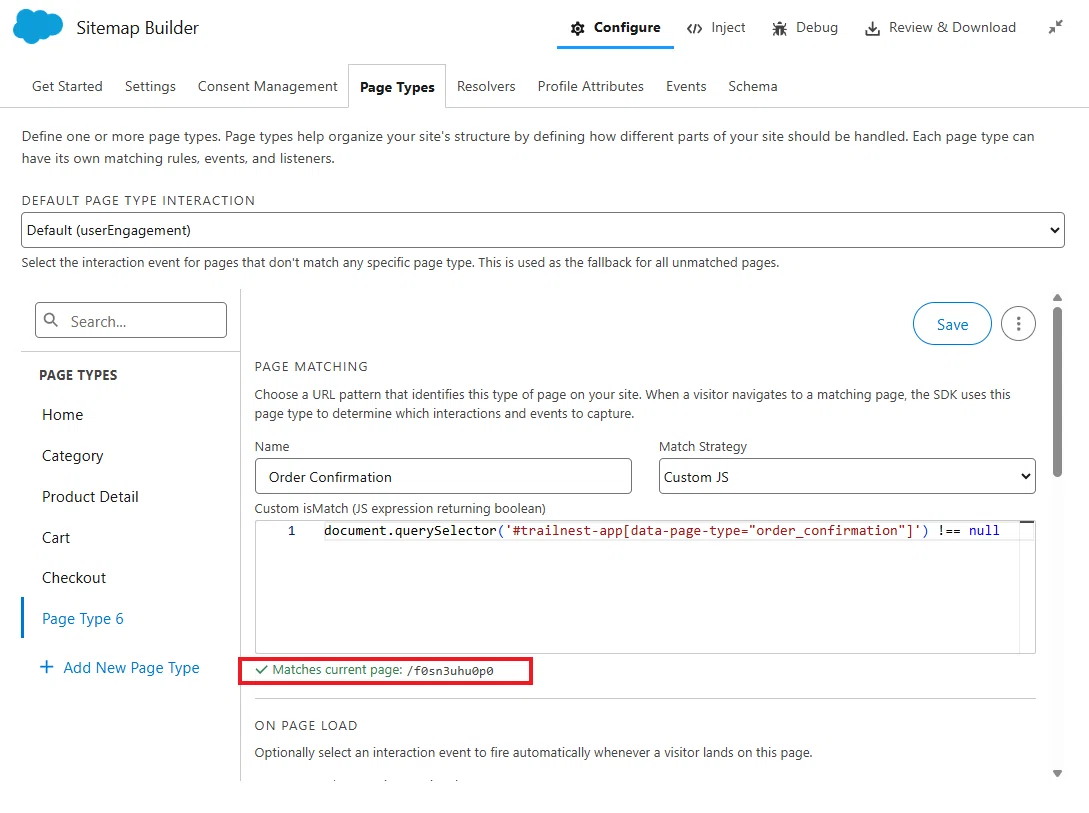Select the Category page type
The width and height of the screenshot is (1089, 813).
point(72,455)
